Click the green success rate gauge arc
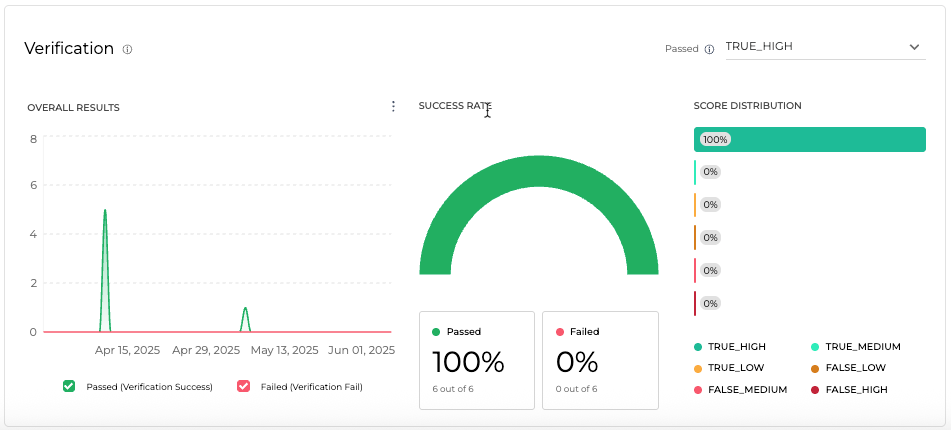The width and height of the screenshot is (951, 430). point(539,171)
